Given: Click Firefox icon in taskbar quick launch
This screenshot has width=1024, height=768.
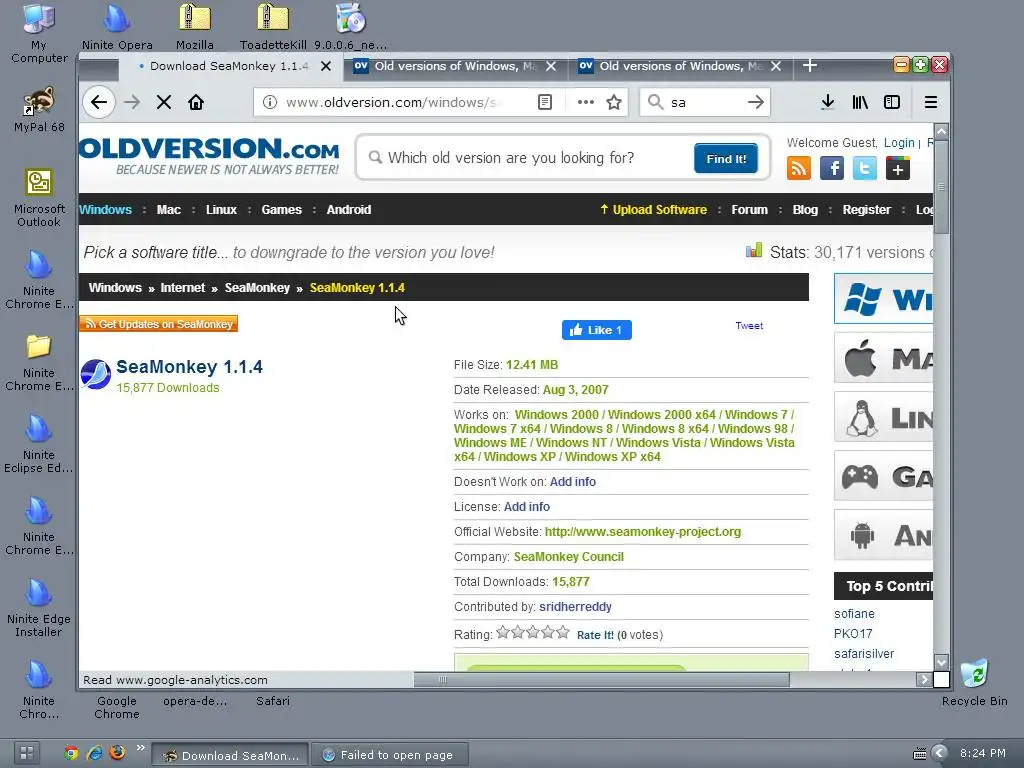Looking at the screenshot, I should [x=118, y=753].
